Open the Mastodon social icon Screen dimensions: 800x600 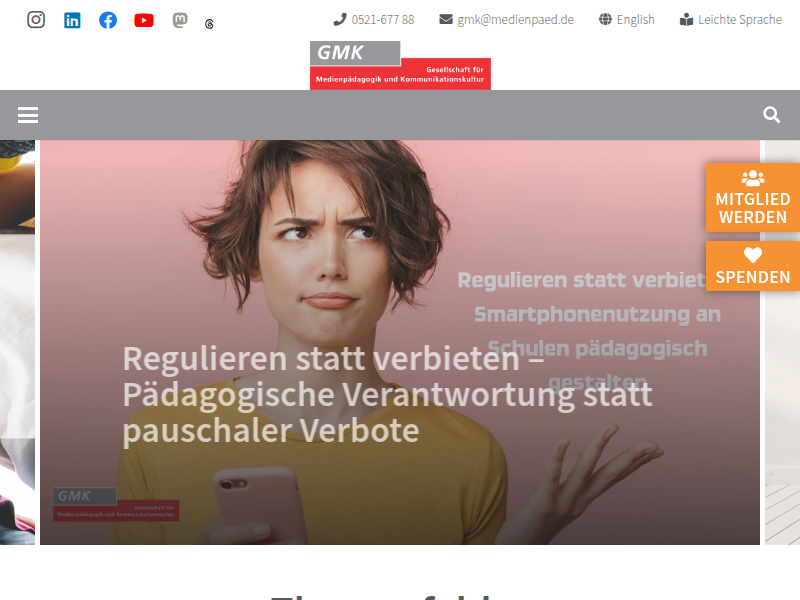pos(180,20)
